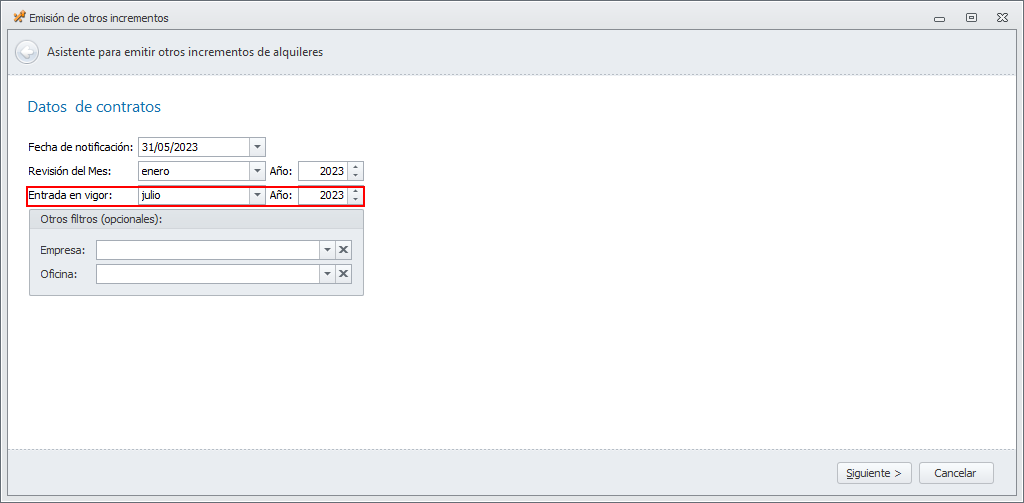Click the Otros filtros (opcionales) group header
Image resolution: width=1024 pixels, height=503 pixels.
click(x=197, y=219)
